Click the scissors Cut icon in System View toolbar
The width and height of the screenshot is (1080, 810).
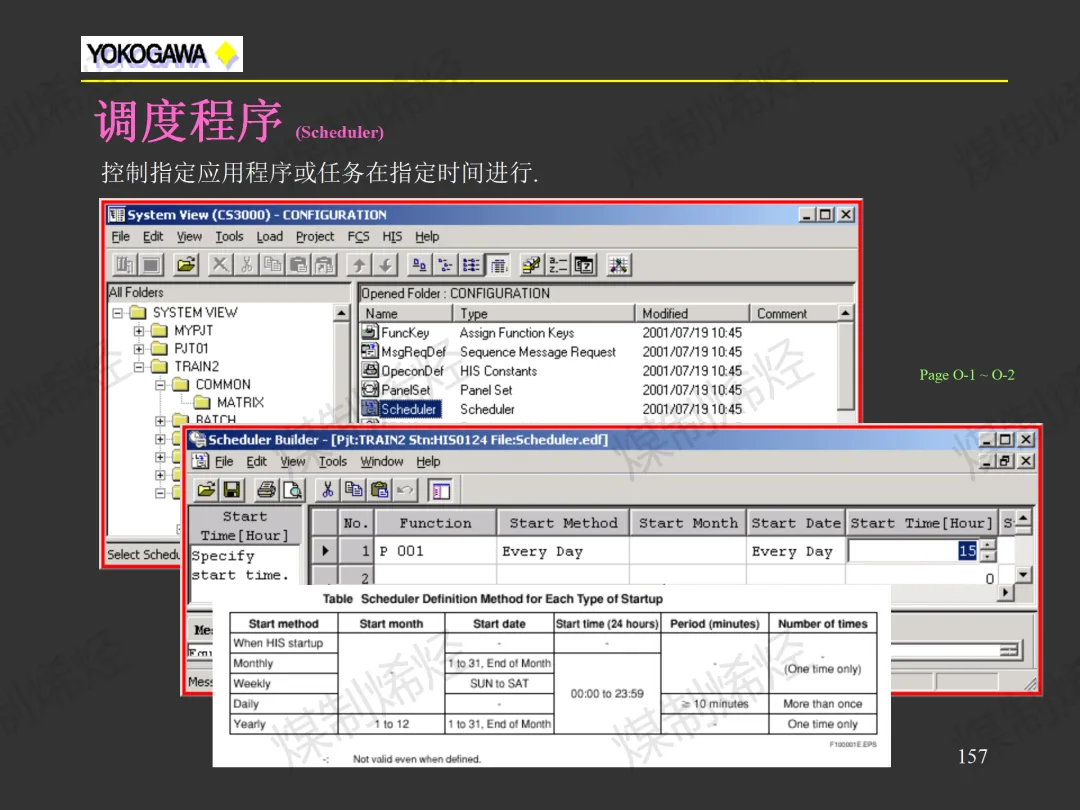[x=247, y=264]
